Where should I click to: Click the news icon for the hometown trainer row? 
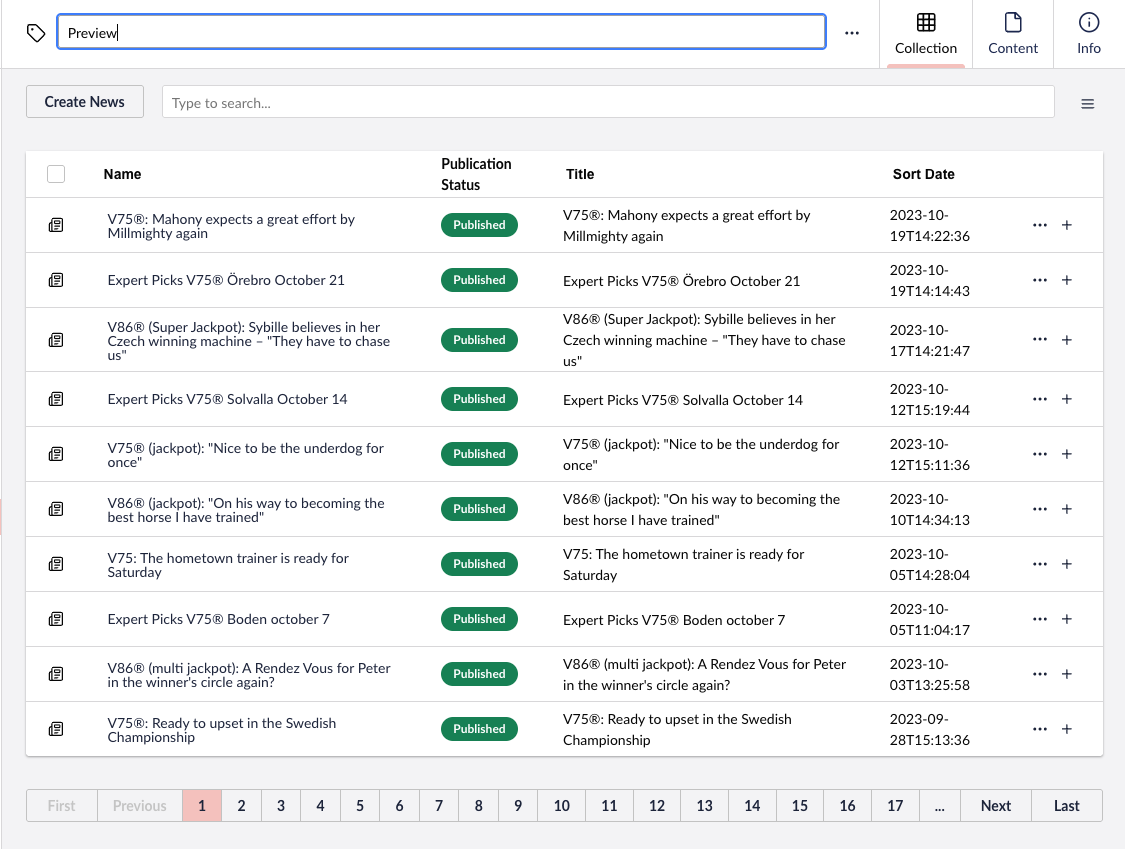[x=56, y=564]
